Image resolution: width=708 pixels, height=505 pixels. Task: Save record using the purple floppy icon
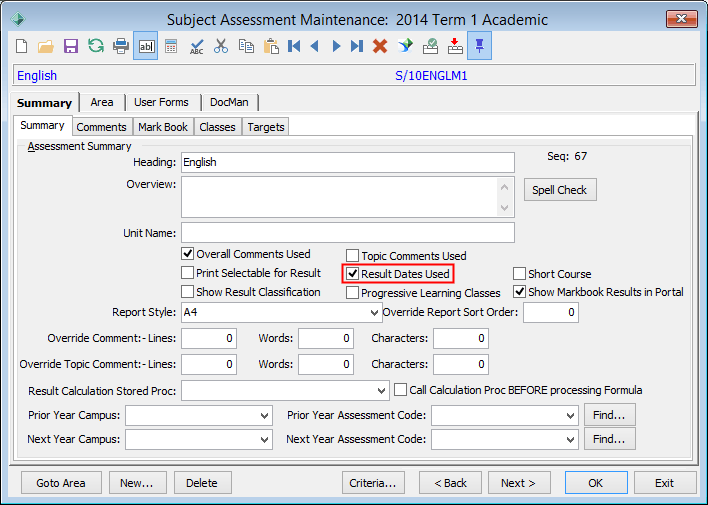pyautogui.click(x=71, y=46)
